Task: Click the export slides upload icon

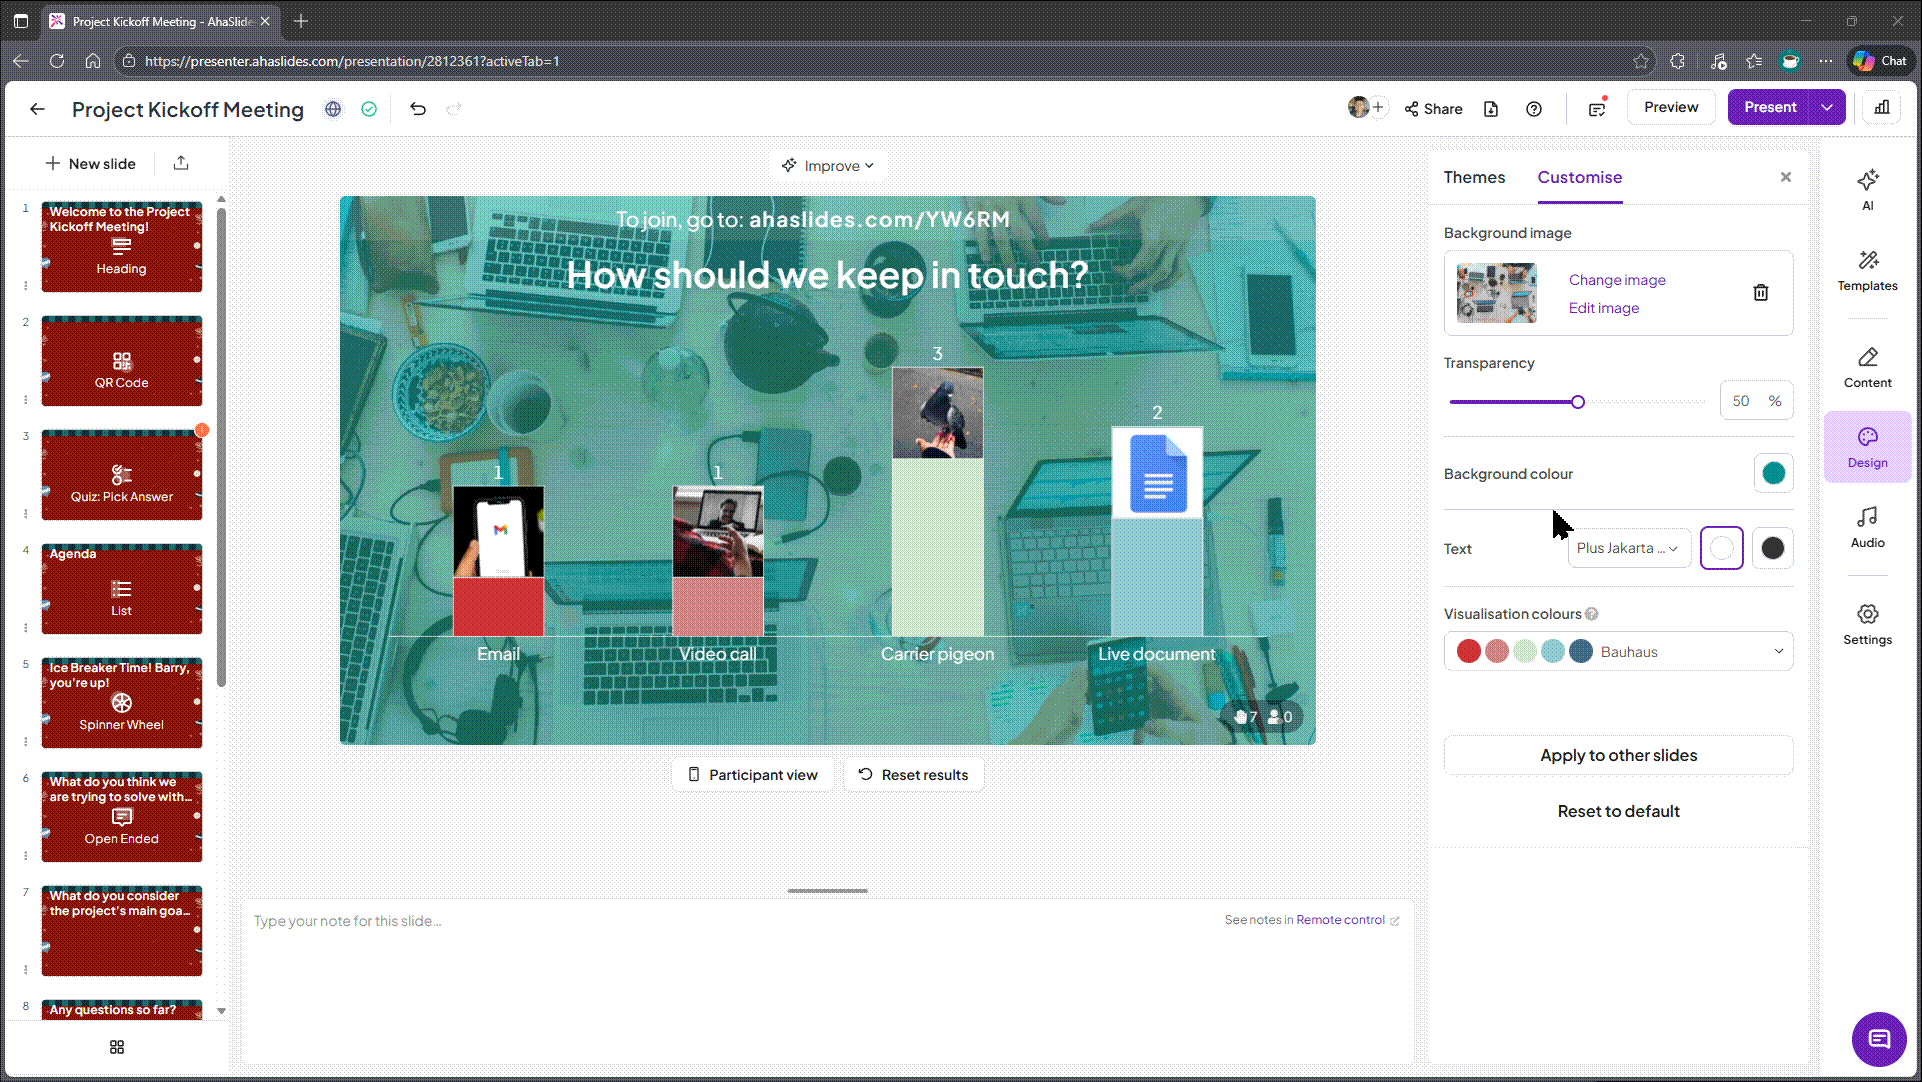Action: tap(181, 163)
